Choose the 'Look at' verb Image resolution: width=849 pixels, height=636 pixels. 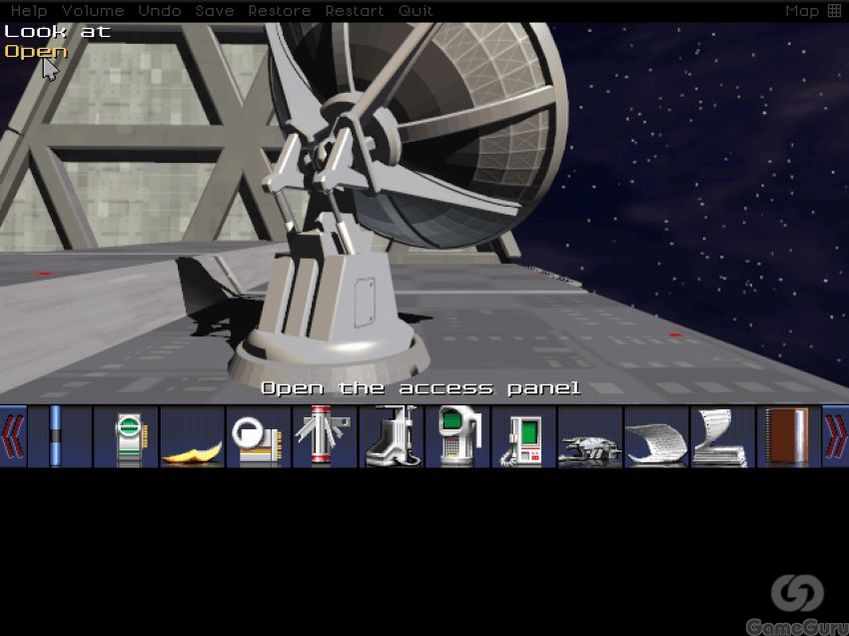57,31
